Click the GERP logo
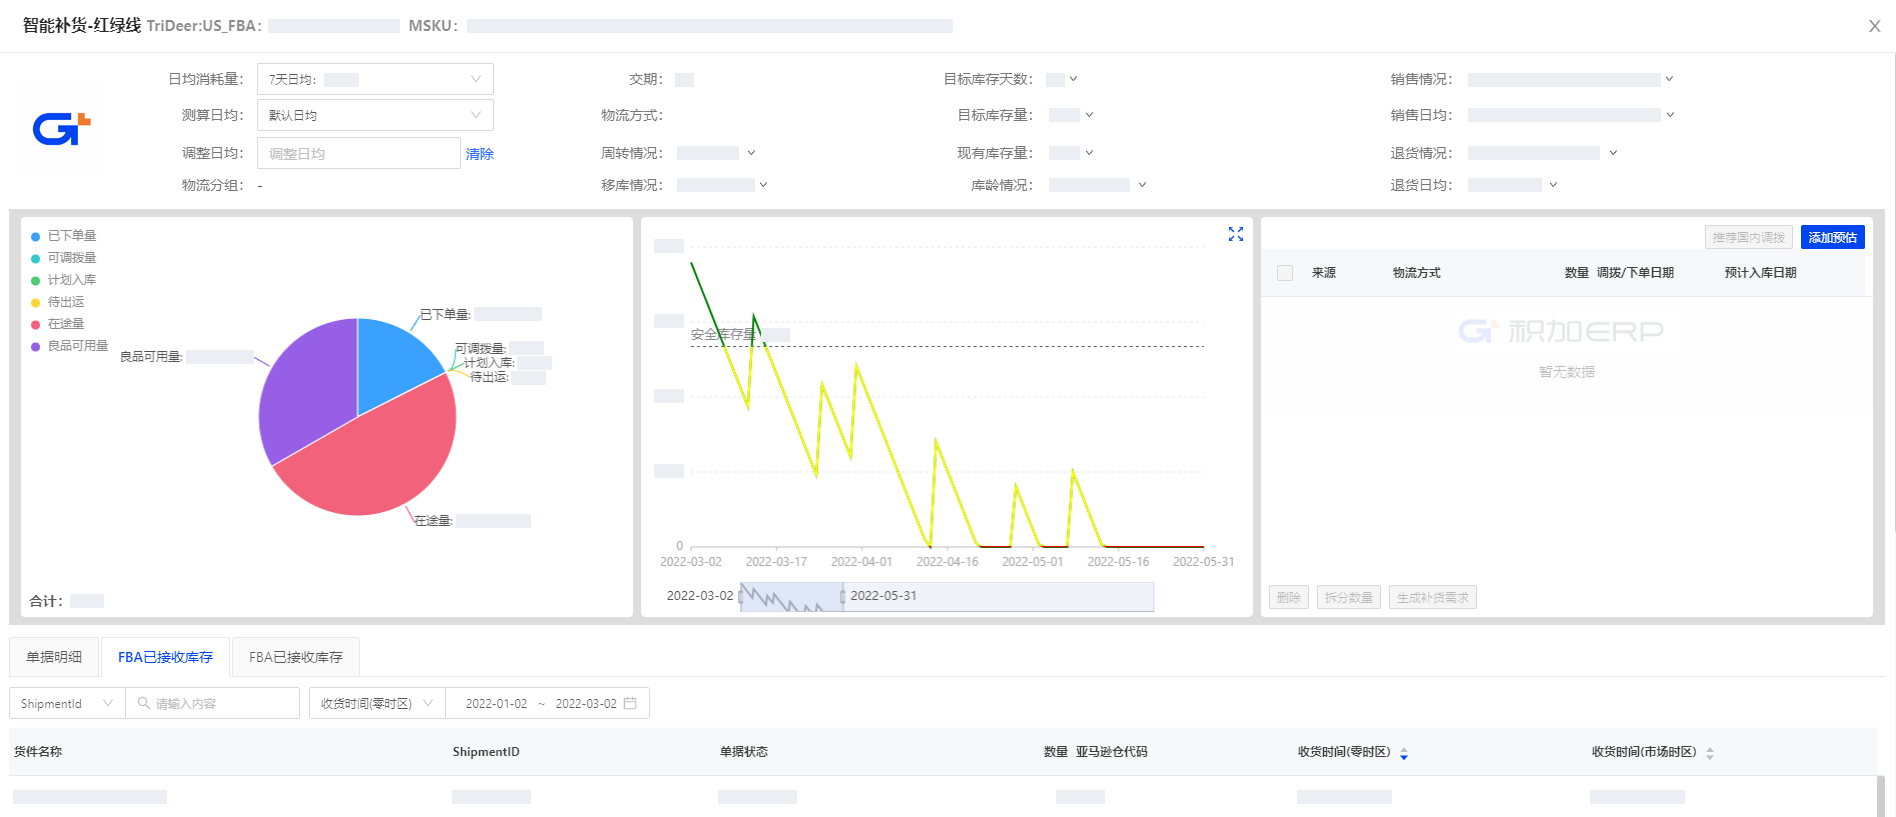The image size is (1896, 817). (x=62, y=129)
